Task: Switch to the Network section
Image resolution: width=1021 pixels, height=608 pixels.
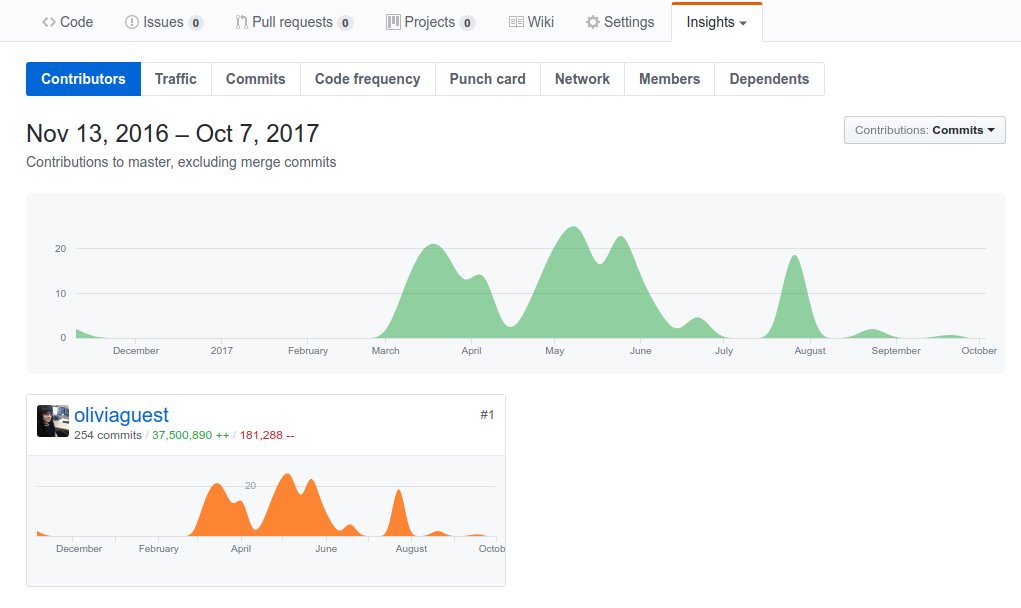Action: (x=582, y=79)
